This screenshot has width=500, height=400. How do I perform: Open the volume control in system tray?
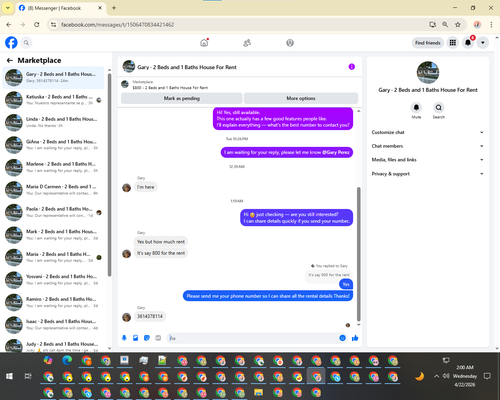(x=446, y=376)
